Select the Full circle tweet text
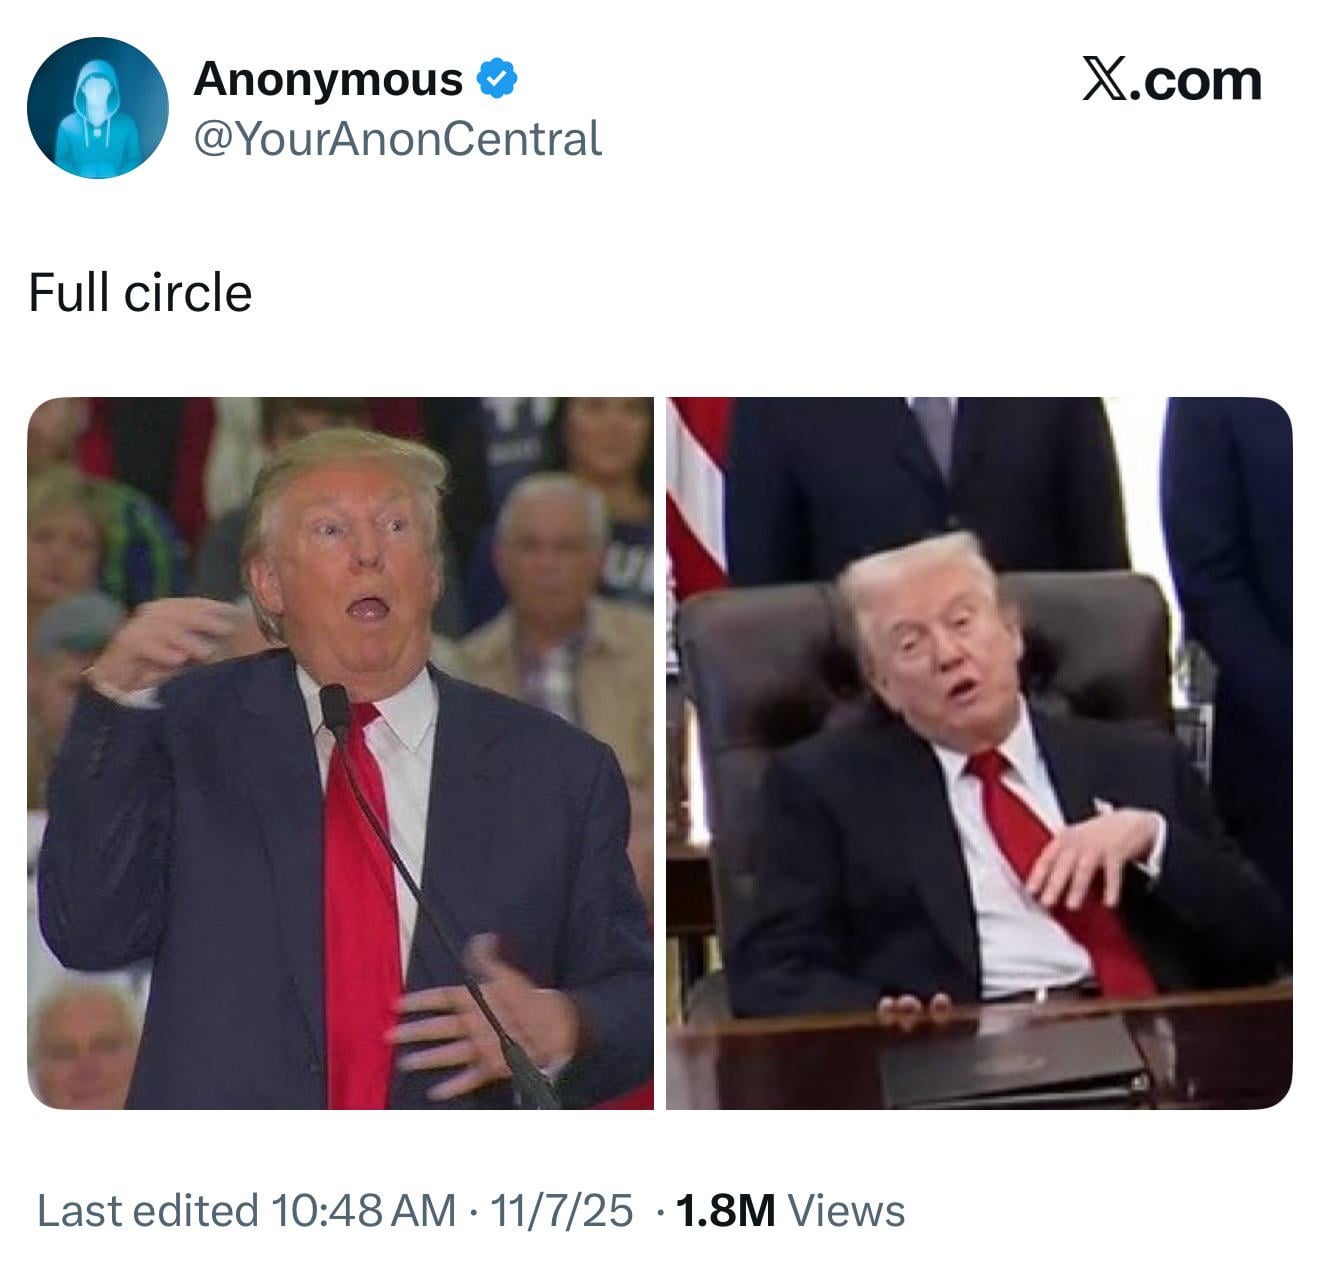 click(140, 293)
